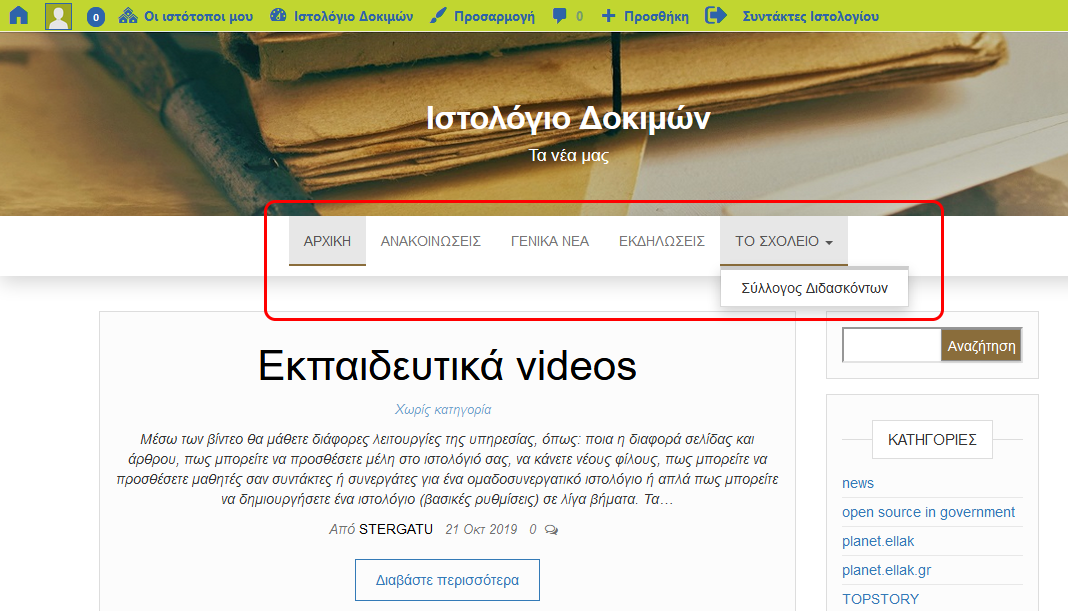
Task: Click the blue notification counter badge
Action: click(x=96, y=17)
